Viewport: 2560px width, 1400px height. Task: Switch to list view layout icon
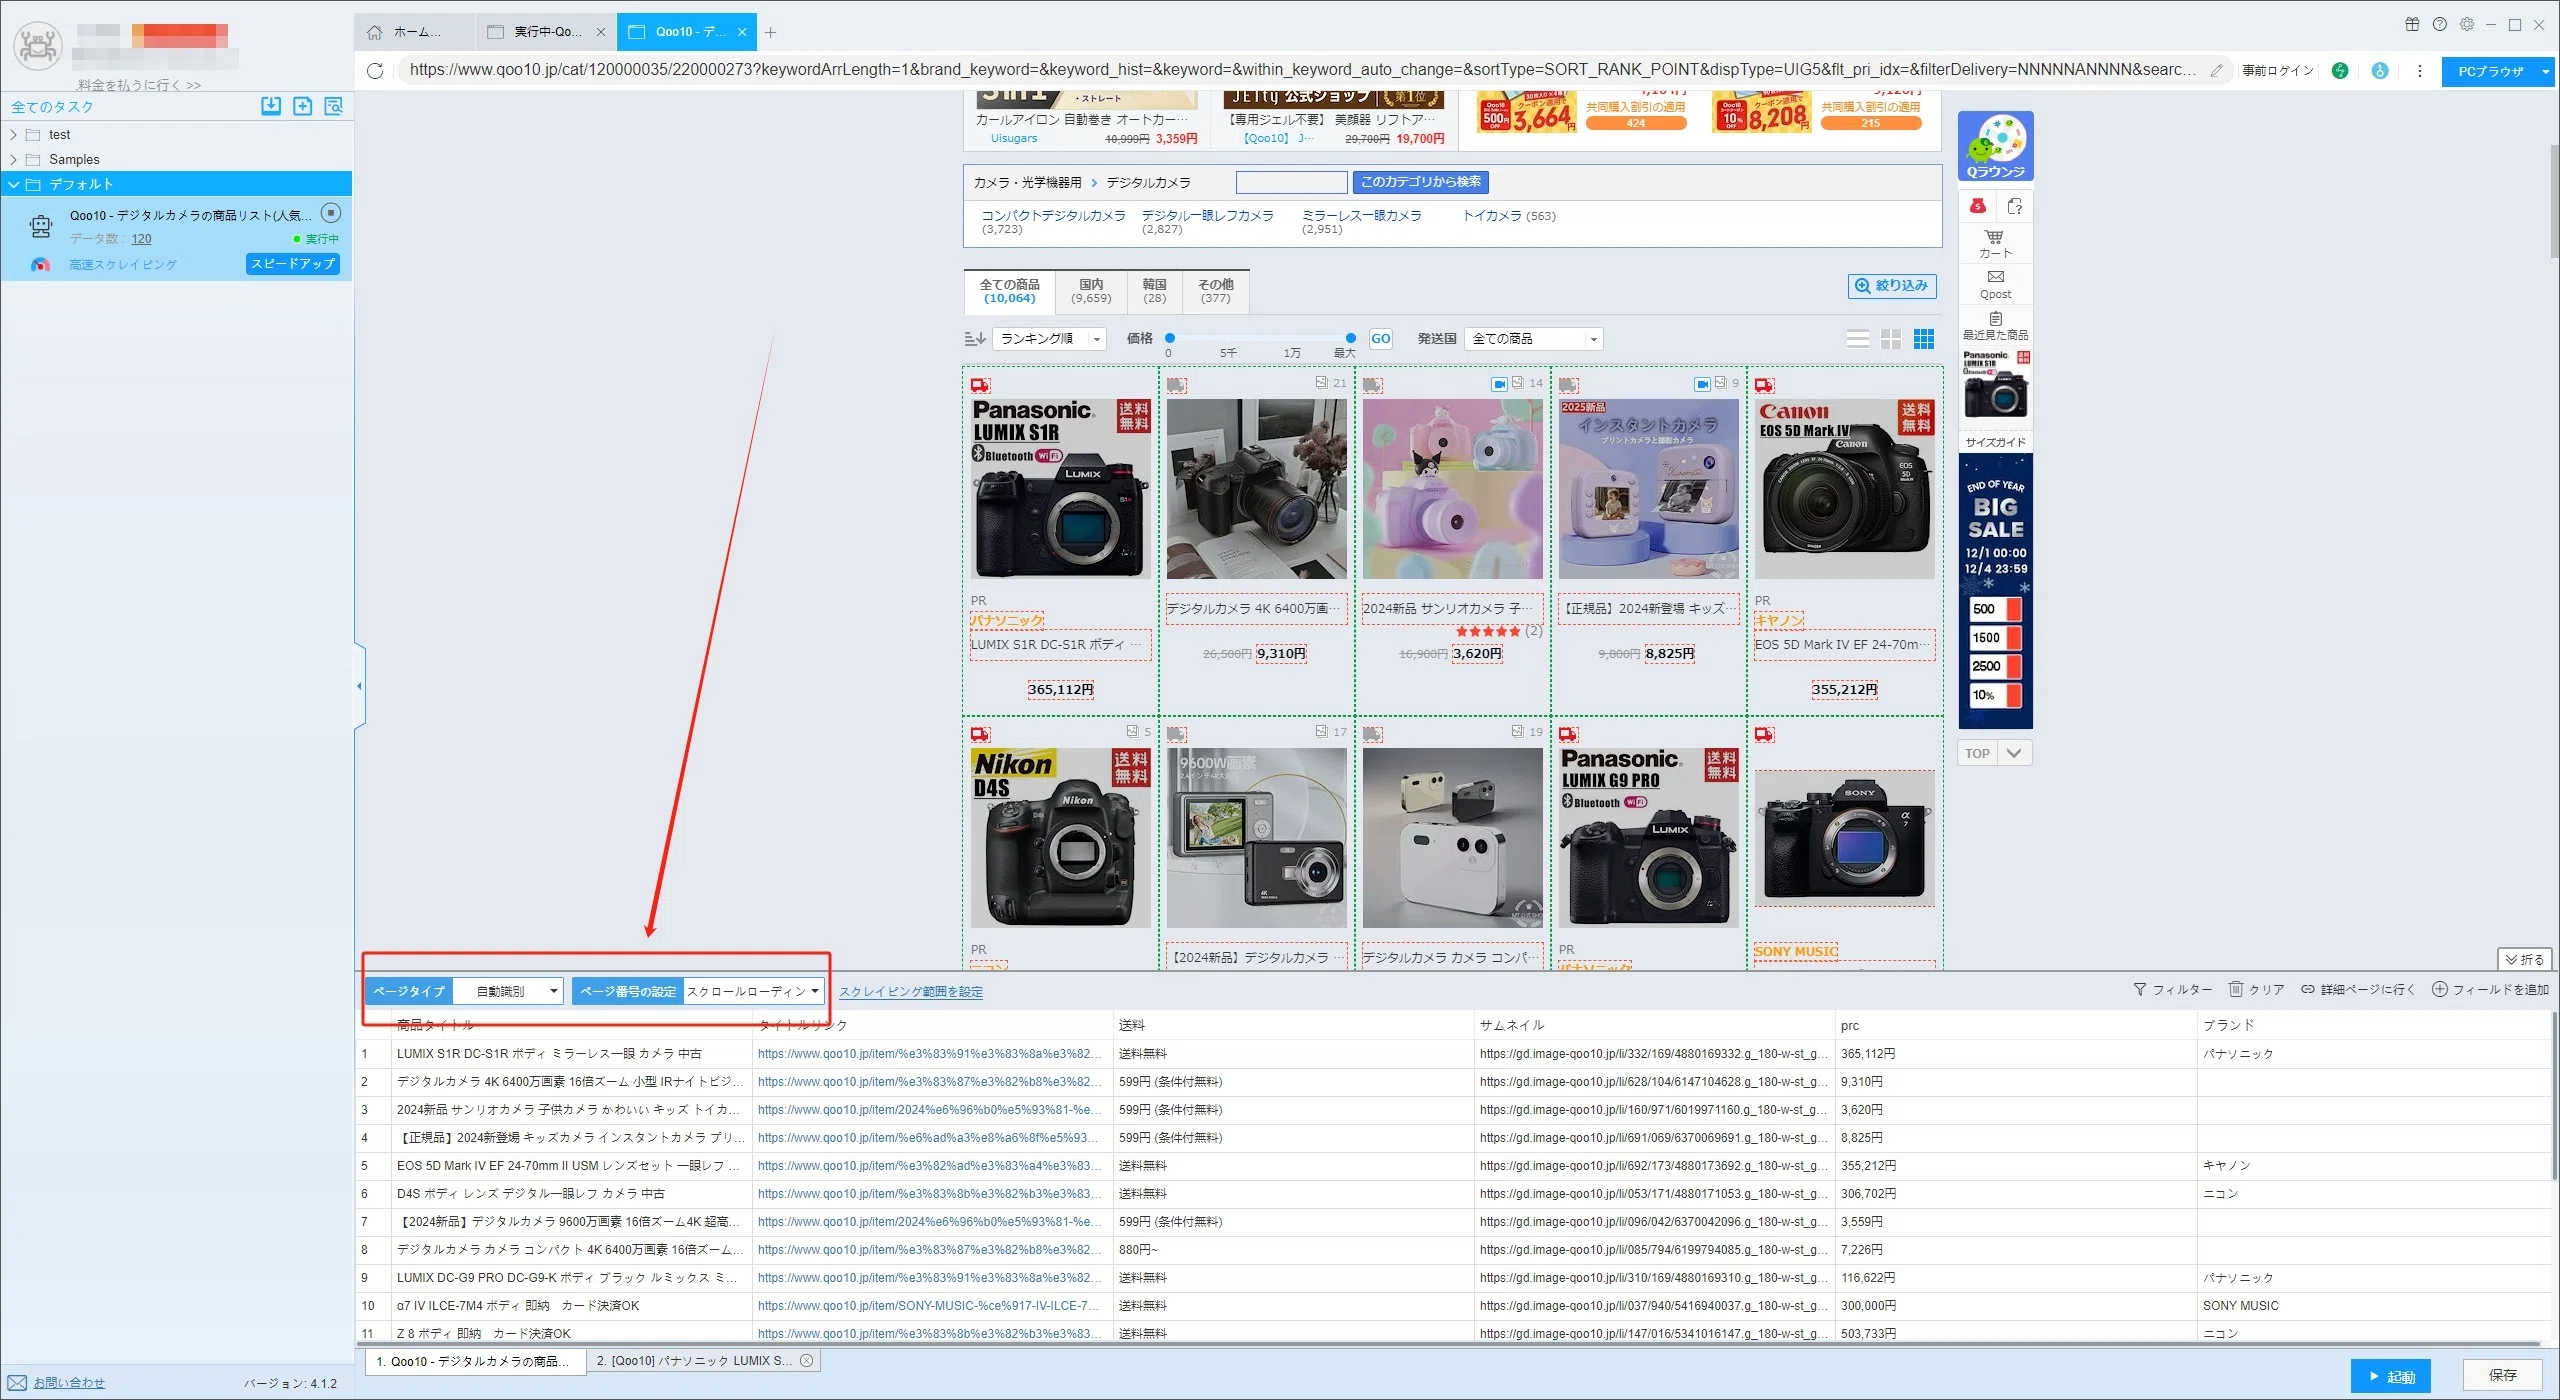[1857, 339]
